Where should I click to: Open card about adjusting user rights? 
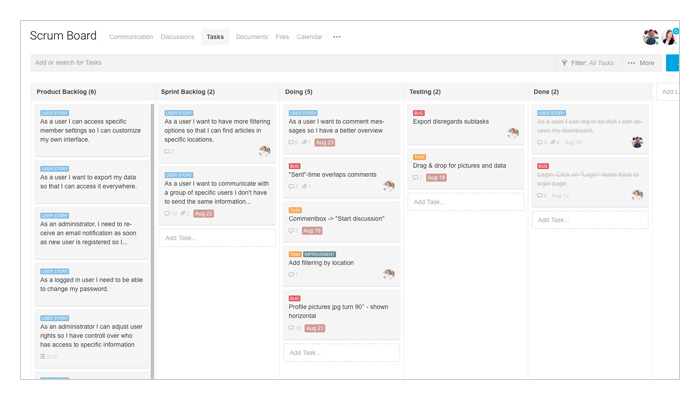[x=92, y=339]
